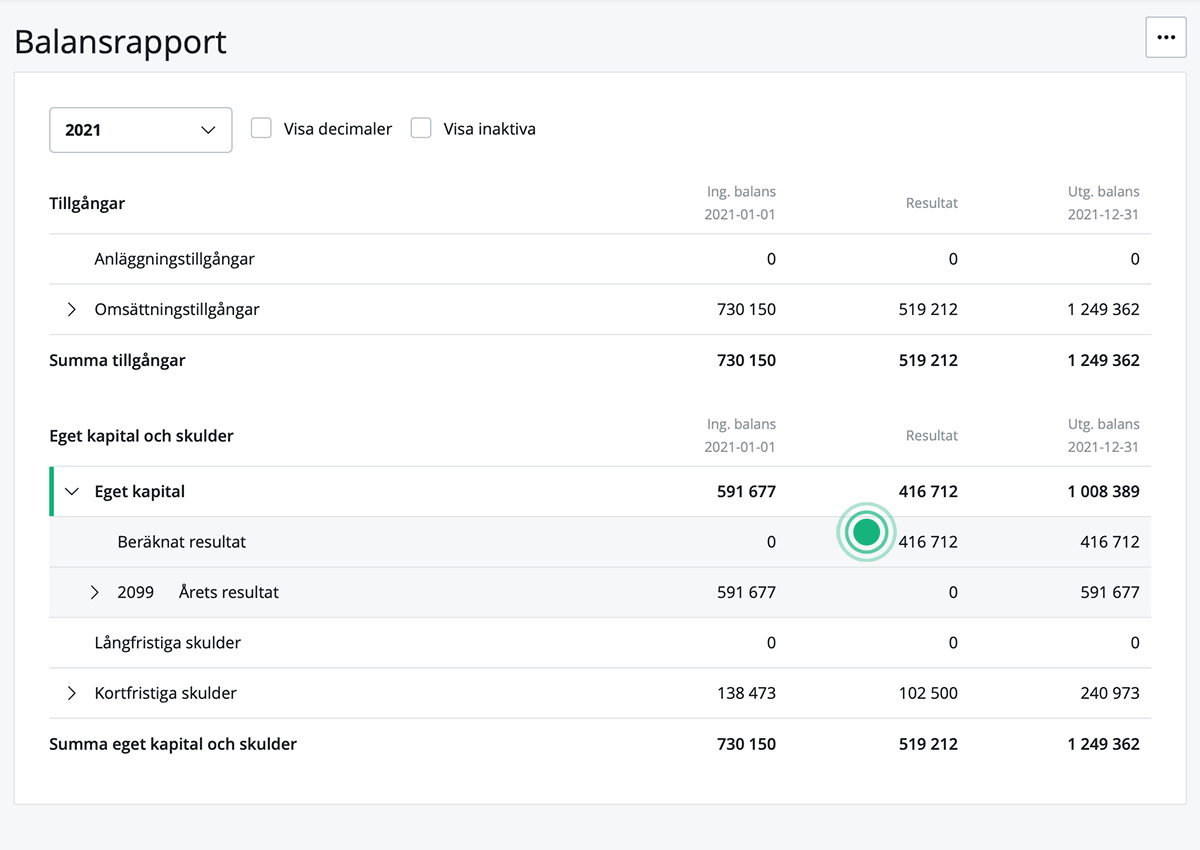Open the three-dot more options menu
This screenshot has height=850, width=1200.
pos(1165,37)
